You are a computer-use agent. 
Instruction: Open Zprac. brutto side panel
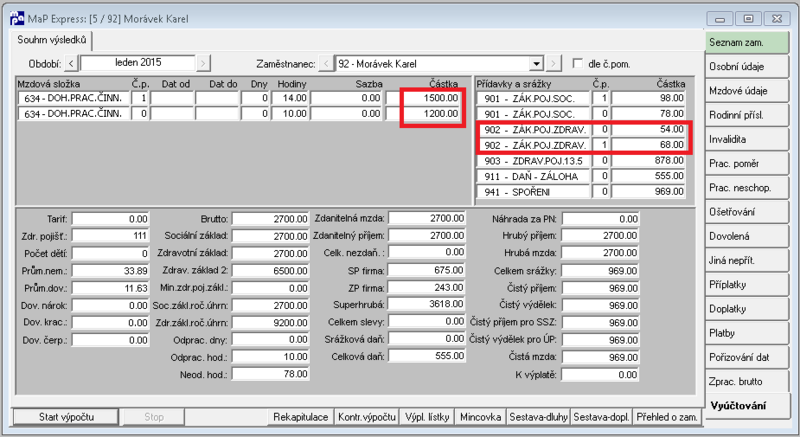click(746, 381)
